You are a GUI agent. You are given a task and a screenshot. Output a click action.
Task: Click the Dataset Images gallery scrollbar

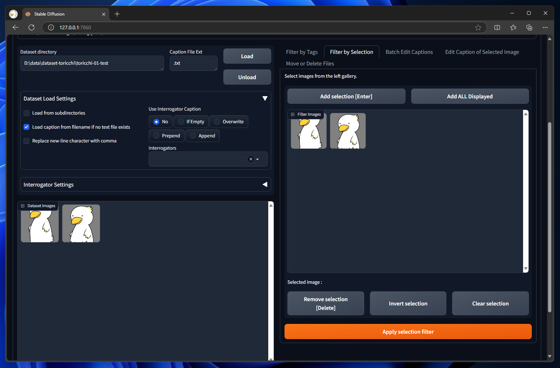coord(271,281)
